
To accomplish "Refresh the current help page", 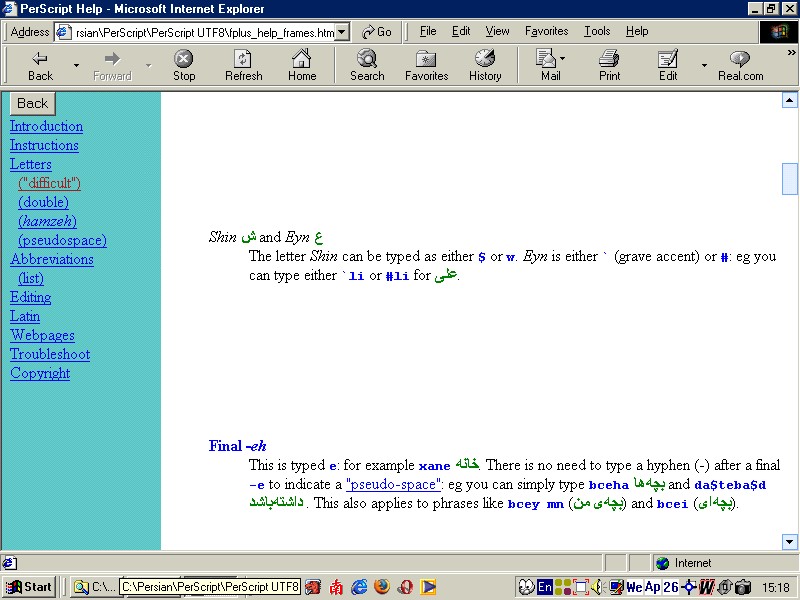I will [243, 65].
